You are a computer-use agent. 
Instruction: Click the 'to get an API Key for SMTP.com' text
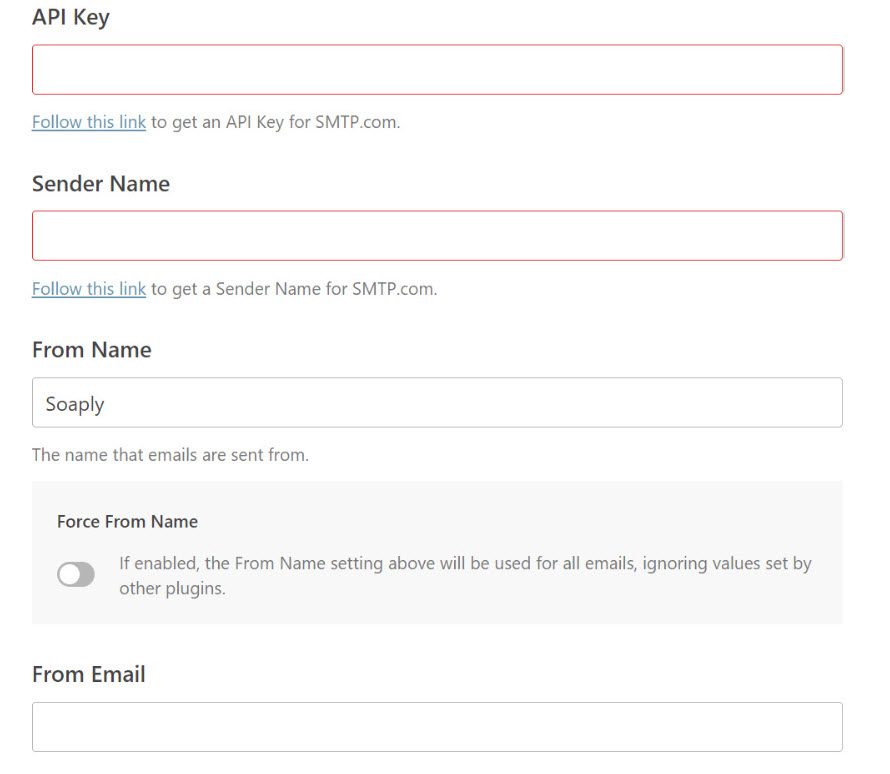[275, 122]
